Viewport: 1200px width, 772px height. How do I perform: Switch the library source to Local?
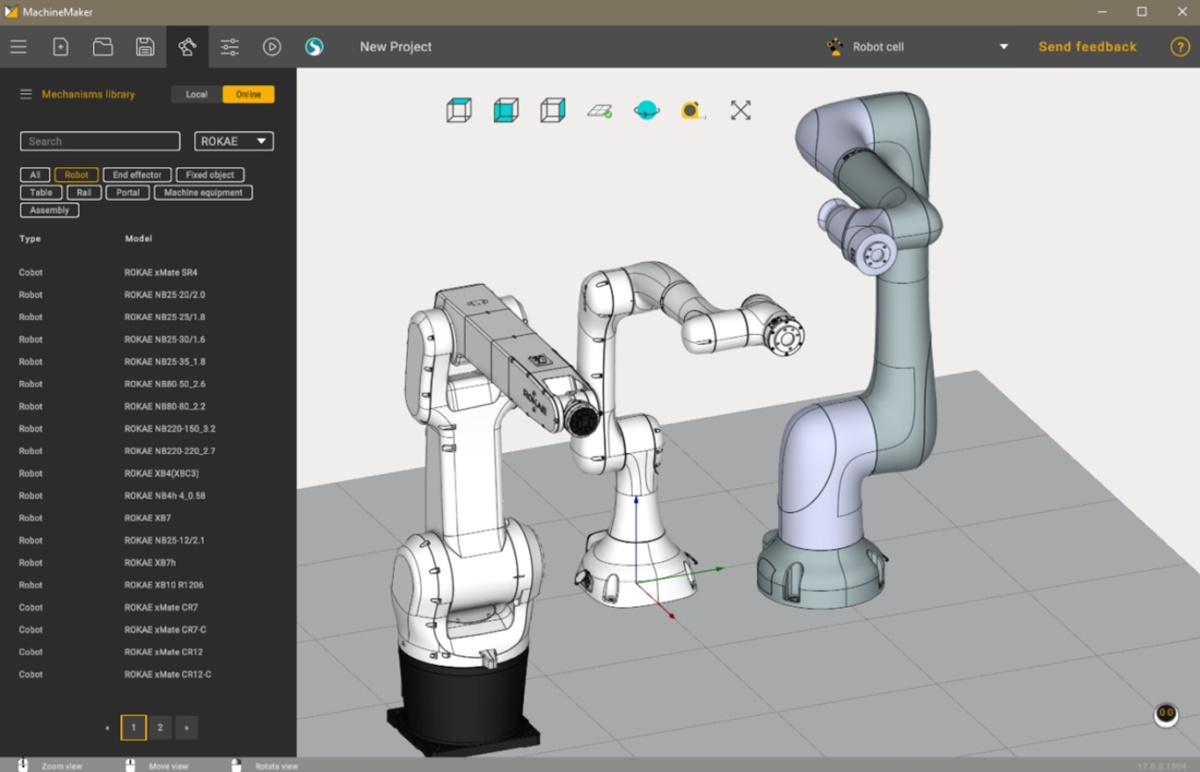click(196, 93)
